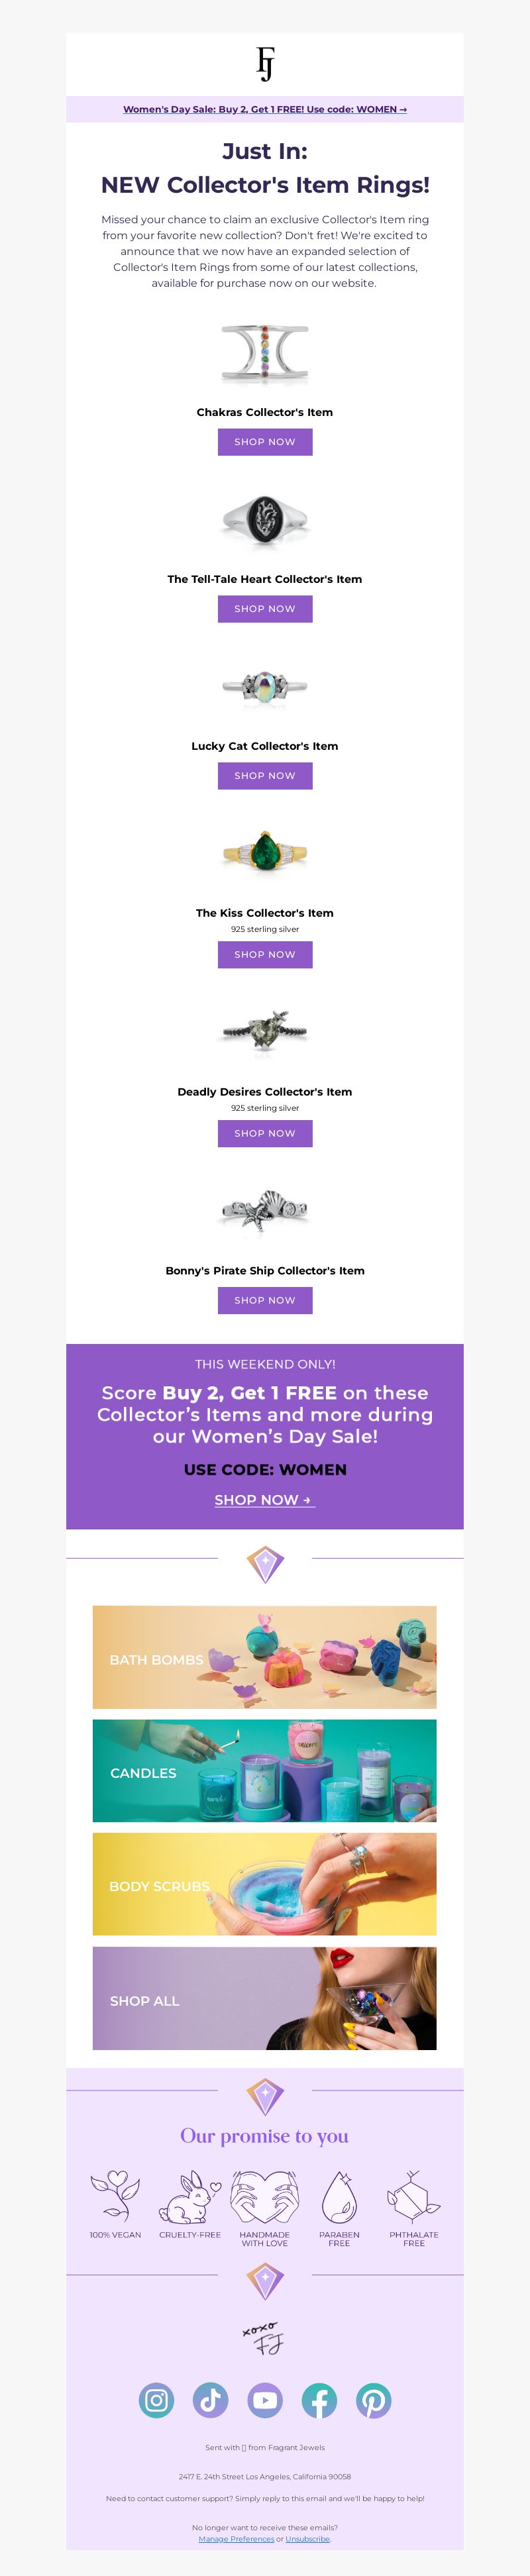Click the cruelty-free rabbit icon

pyautogui.click(x=190, y=2197)
